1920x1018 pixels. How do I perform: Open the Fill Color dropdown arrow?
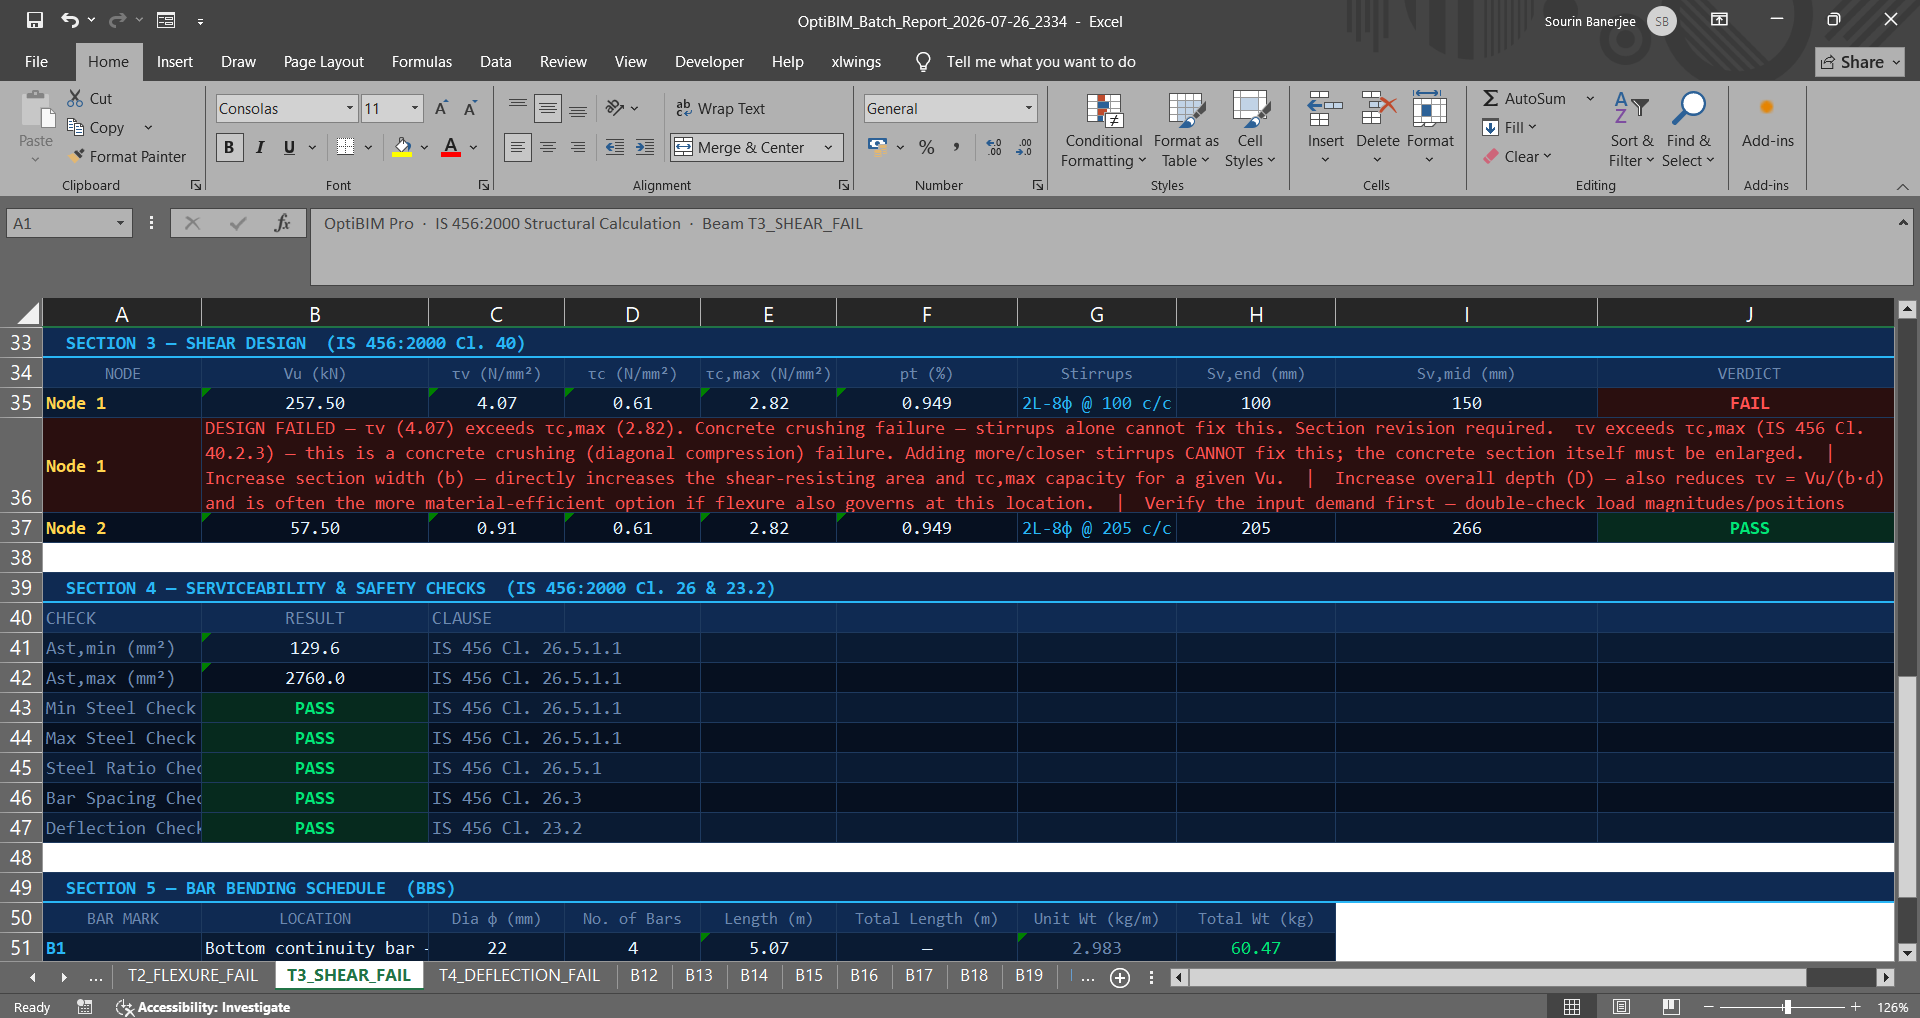[424, 147]
